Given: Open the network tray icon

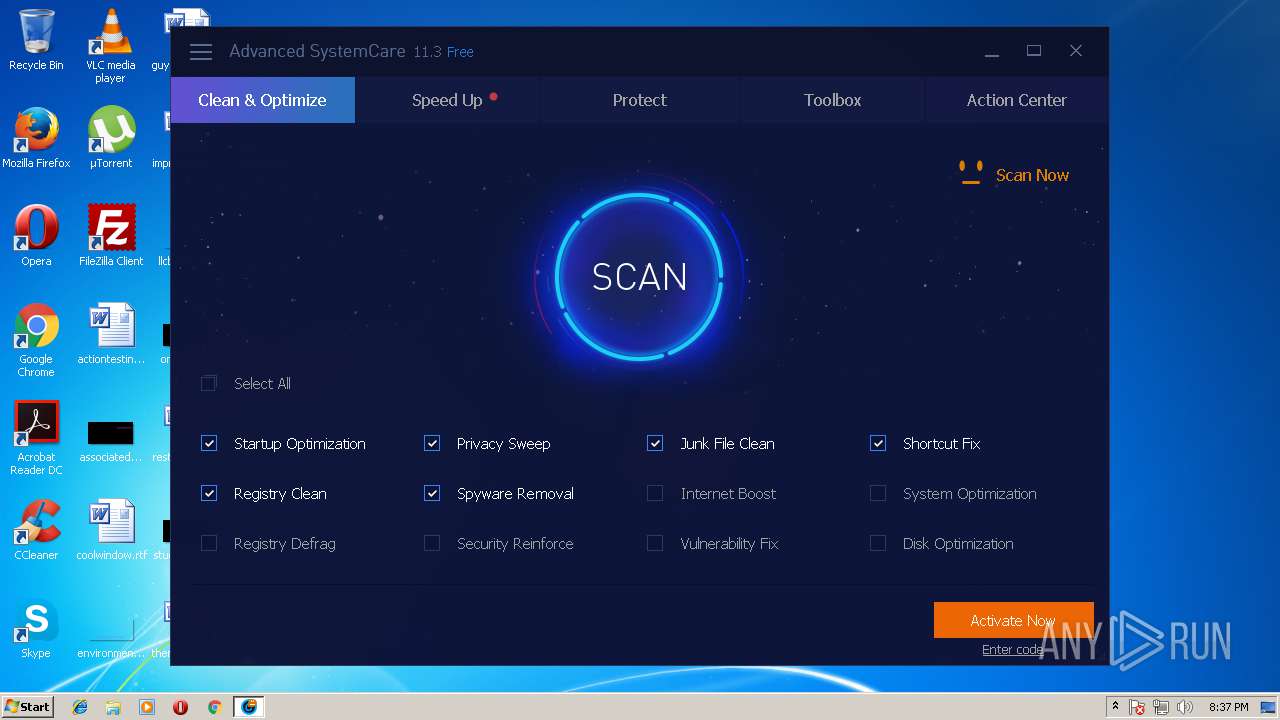Looking at the screenshot, I should (1162, 707).
